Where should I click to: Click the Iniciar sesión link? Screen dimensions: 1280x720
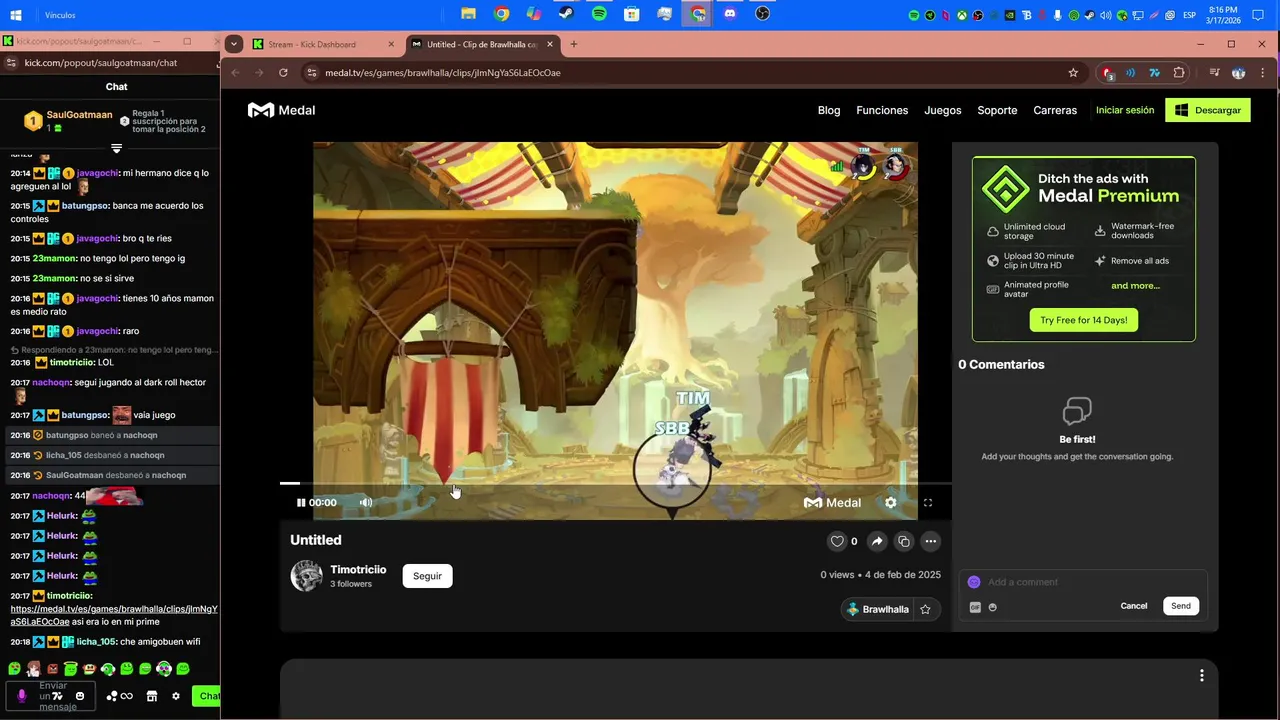coord(1125,110)
